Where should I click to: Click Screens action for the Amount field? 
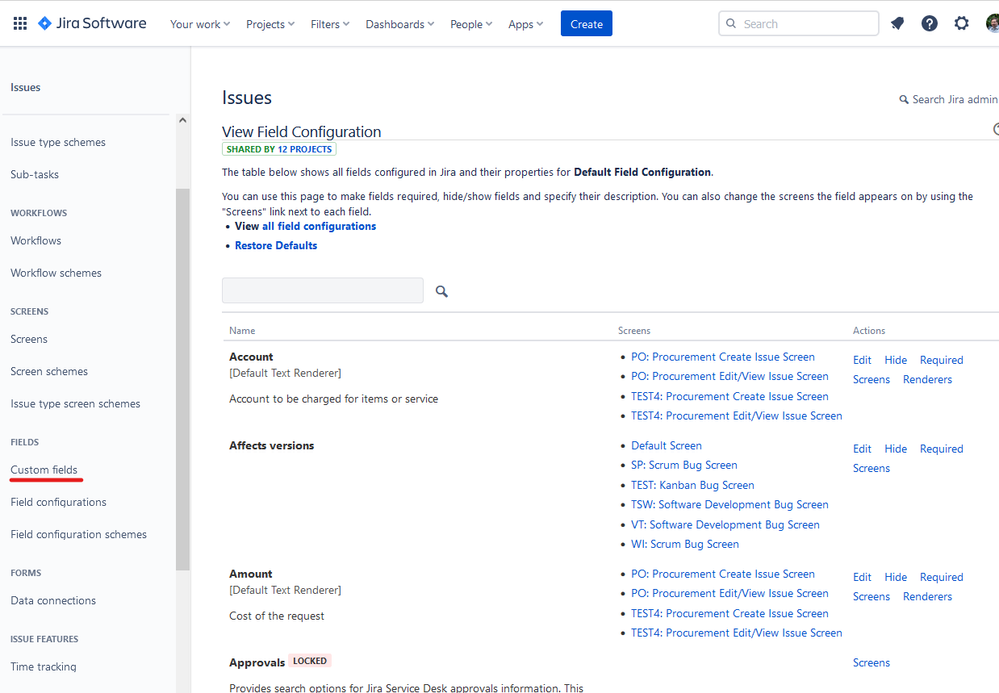[x=871, y=597]
